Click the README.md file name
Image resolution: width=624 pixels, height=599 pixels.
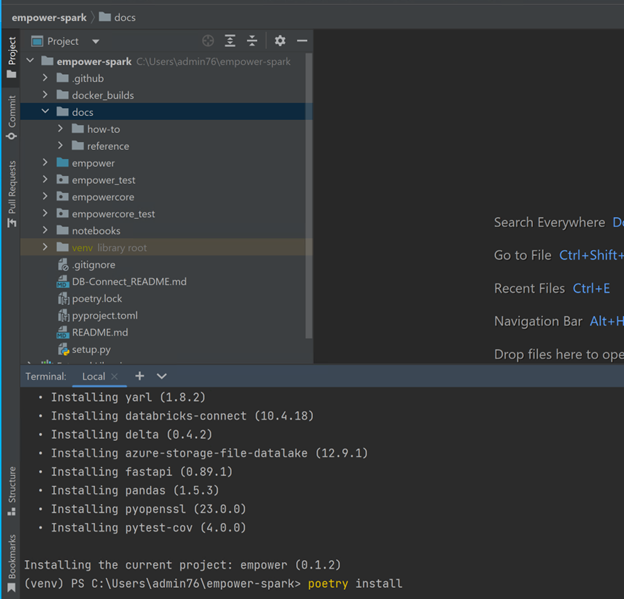(x=100, y=332)
